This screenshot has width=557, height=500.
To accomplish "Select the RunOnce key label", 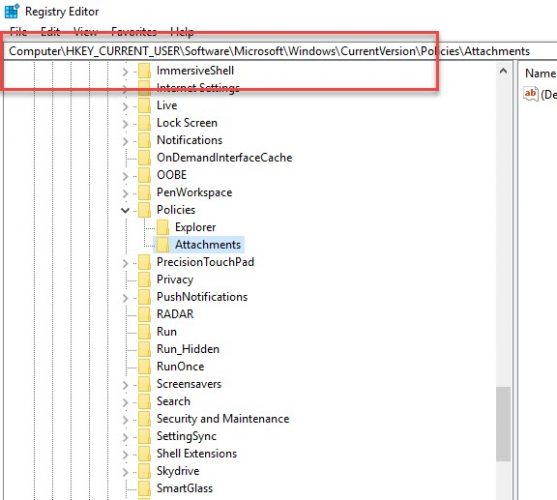I will (180, 366).
